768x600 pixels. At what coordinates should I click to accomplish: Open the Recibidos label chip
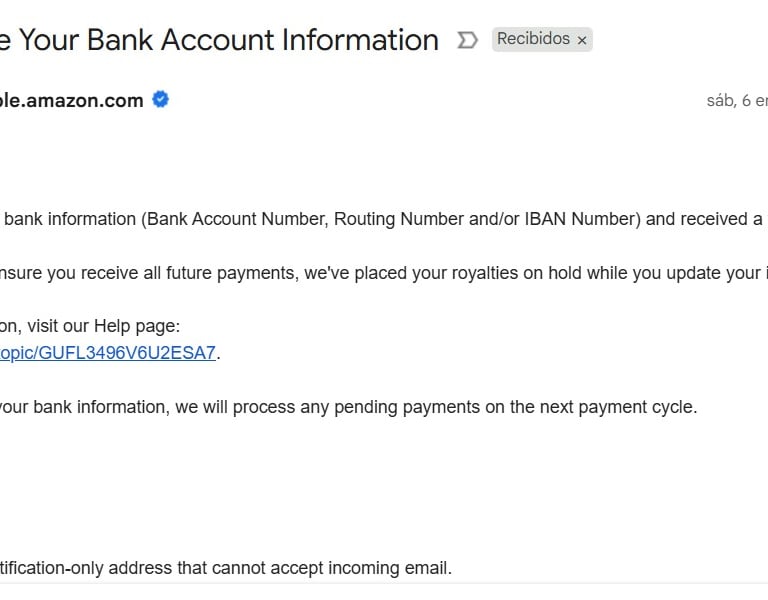click(x=533, y=39)
